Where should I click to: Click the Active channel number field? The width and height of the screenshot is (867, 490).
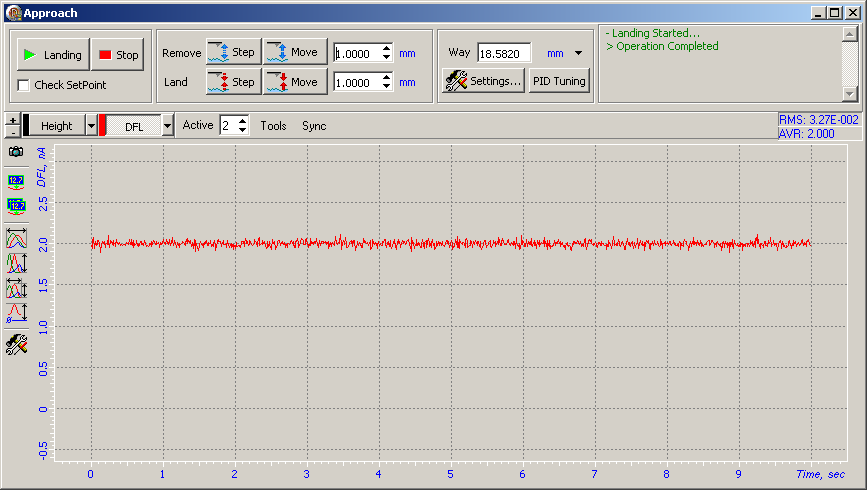click(x=229, y=126)
